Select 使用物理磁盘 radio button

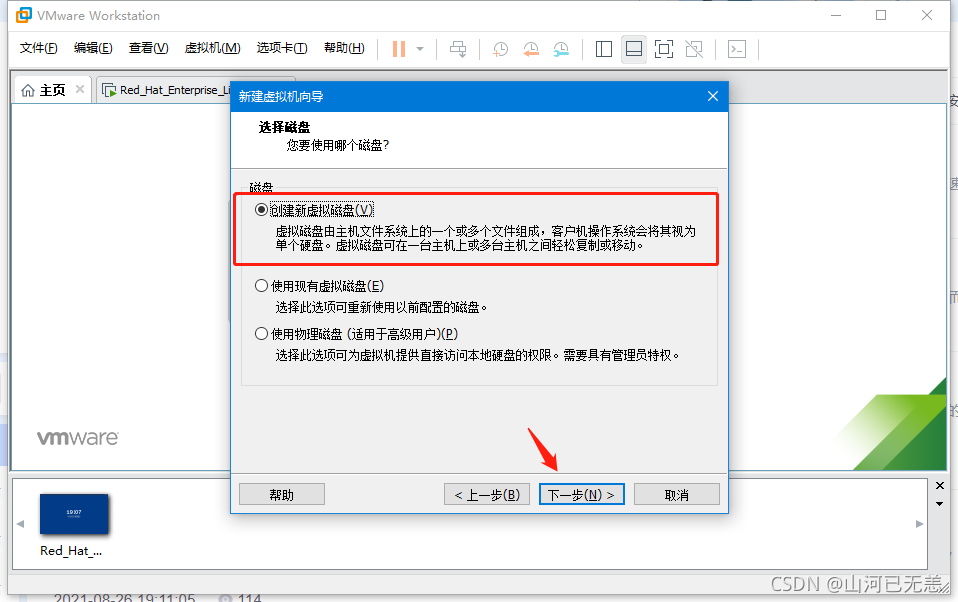pyautogui.click(x=261, y=334)
